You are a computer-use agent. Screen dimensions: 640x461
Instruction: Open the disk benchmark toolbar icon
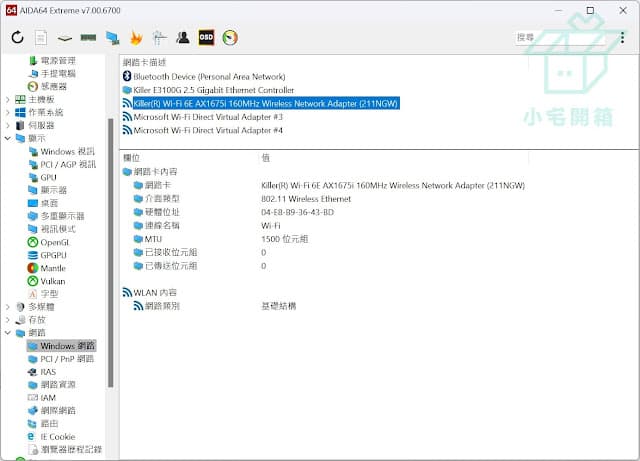(x=65, y=38)
